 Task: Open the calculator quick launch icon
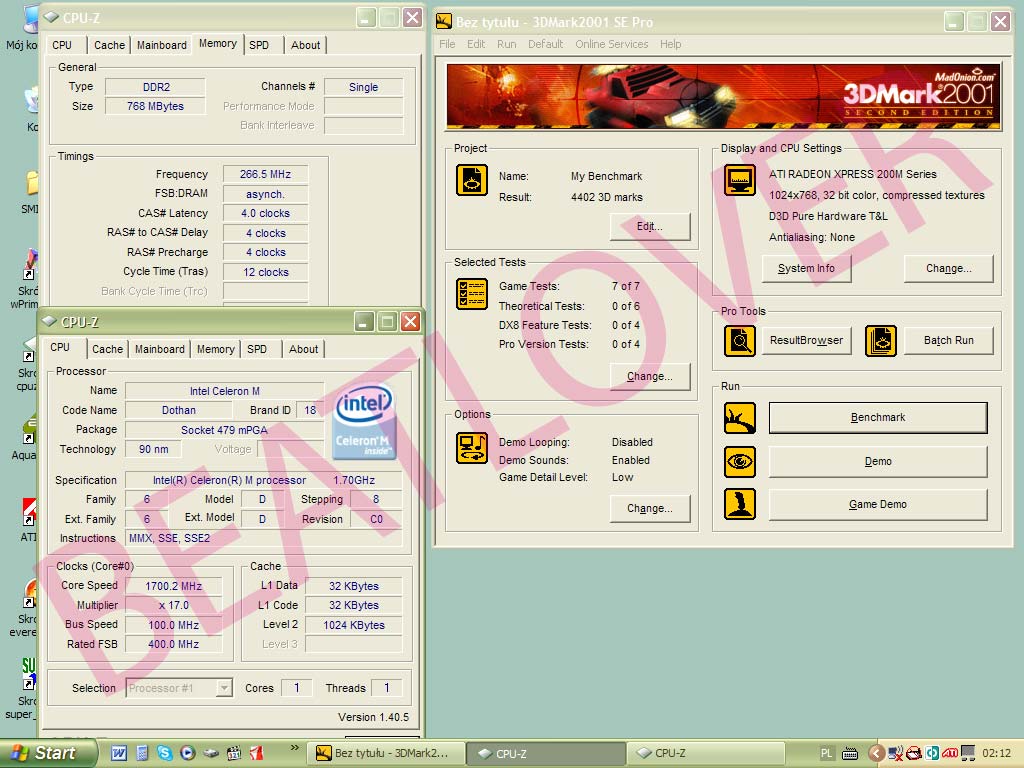click(142, 753)
